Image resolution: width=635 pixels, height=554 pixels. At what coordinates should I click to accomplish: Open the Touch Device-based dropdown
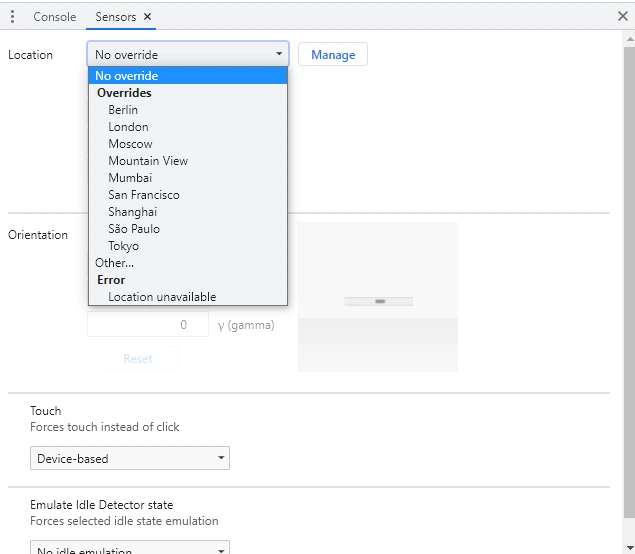pyautogui.click(x=129, y=459)
